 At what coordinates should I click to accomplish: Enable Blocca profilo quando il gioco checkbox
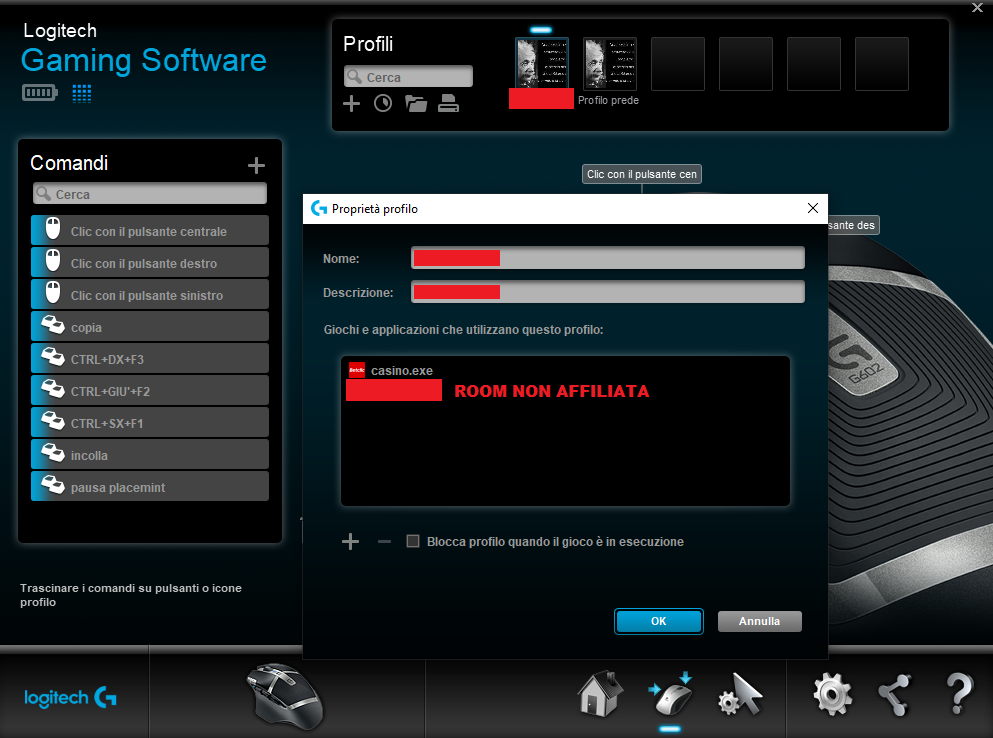[413, 541]
